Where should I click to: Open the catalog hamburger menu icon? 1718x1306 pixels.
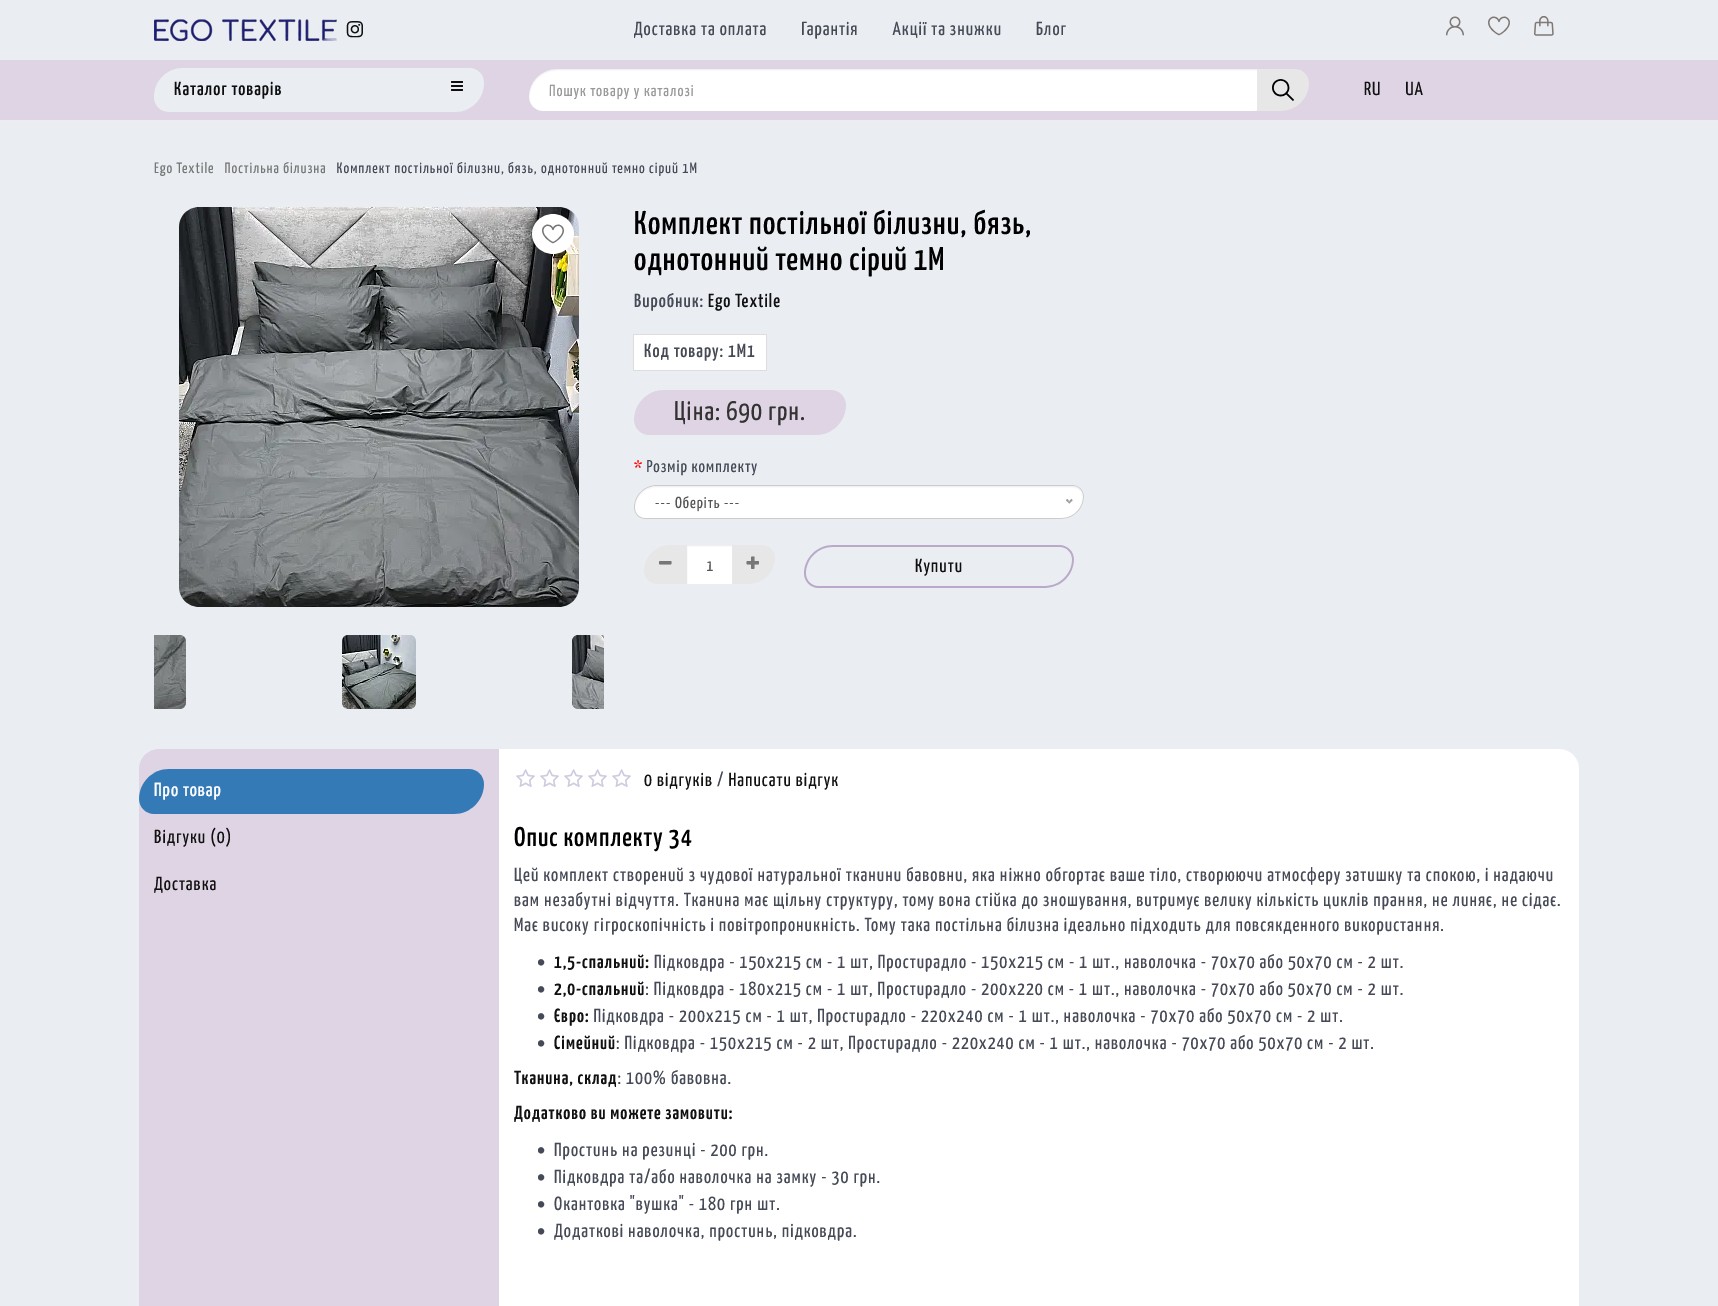457,87
